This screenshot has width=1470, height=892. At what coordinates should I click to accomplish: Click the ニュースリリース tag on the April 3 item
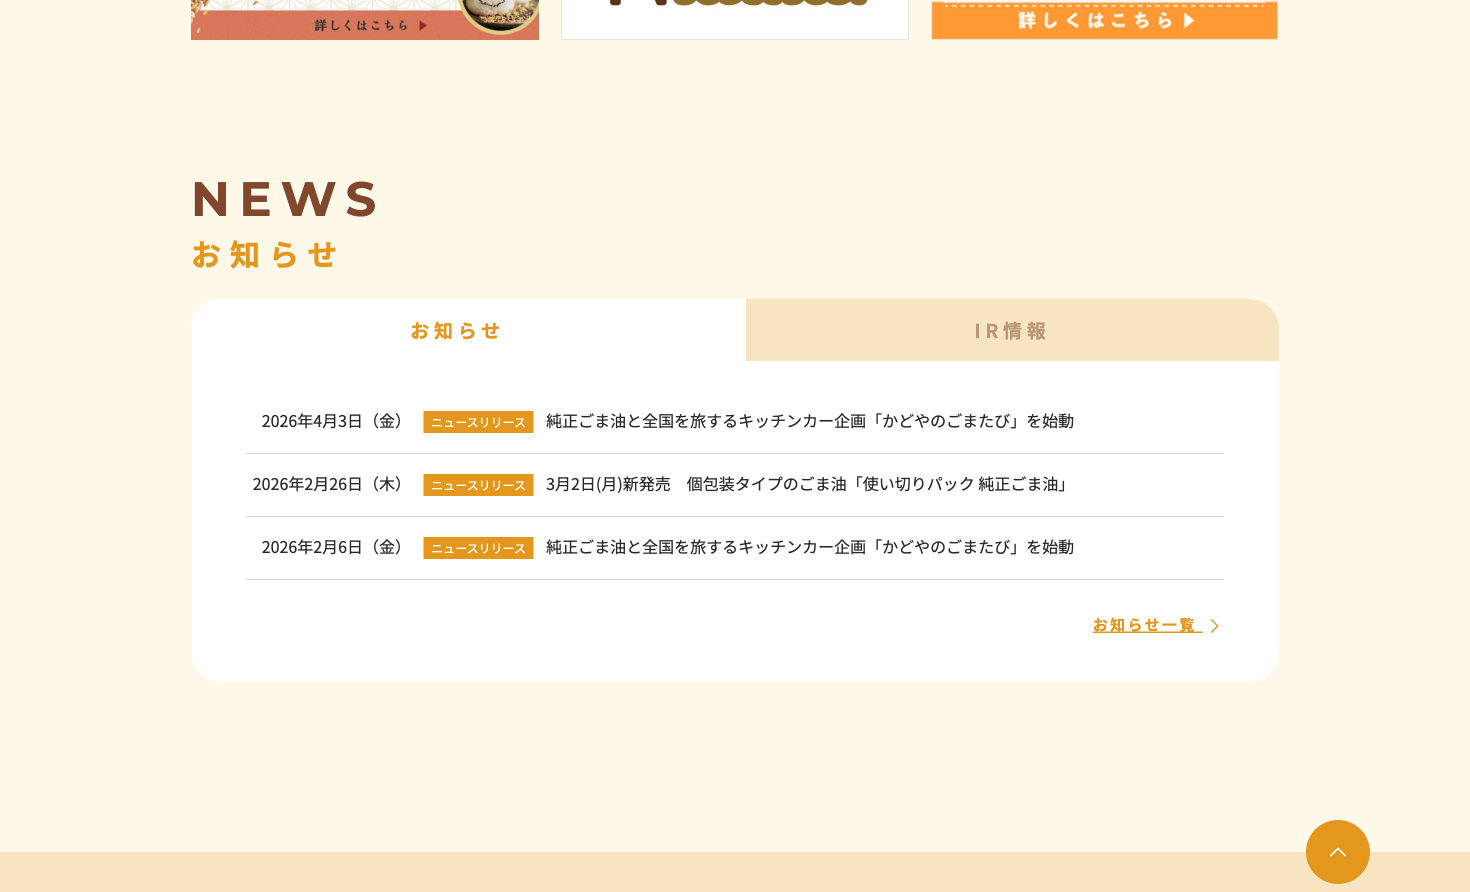tap(478, 422)
